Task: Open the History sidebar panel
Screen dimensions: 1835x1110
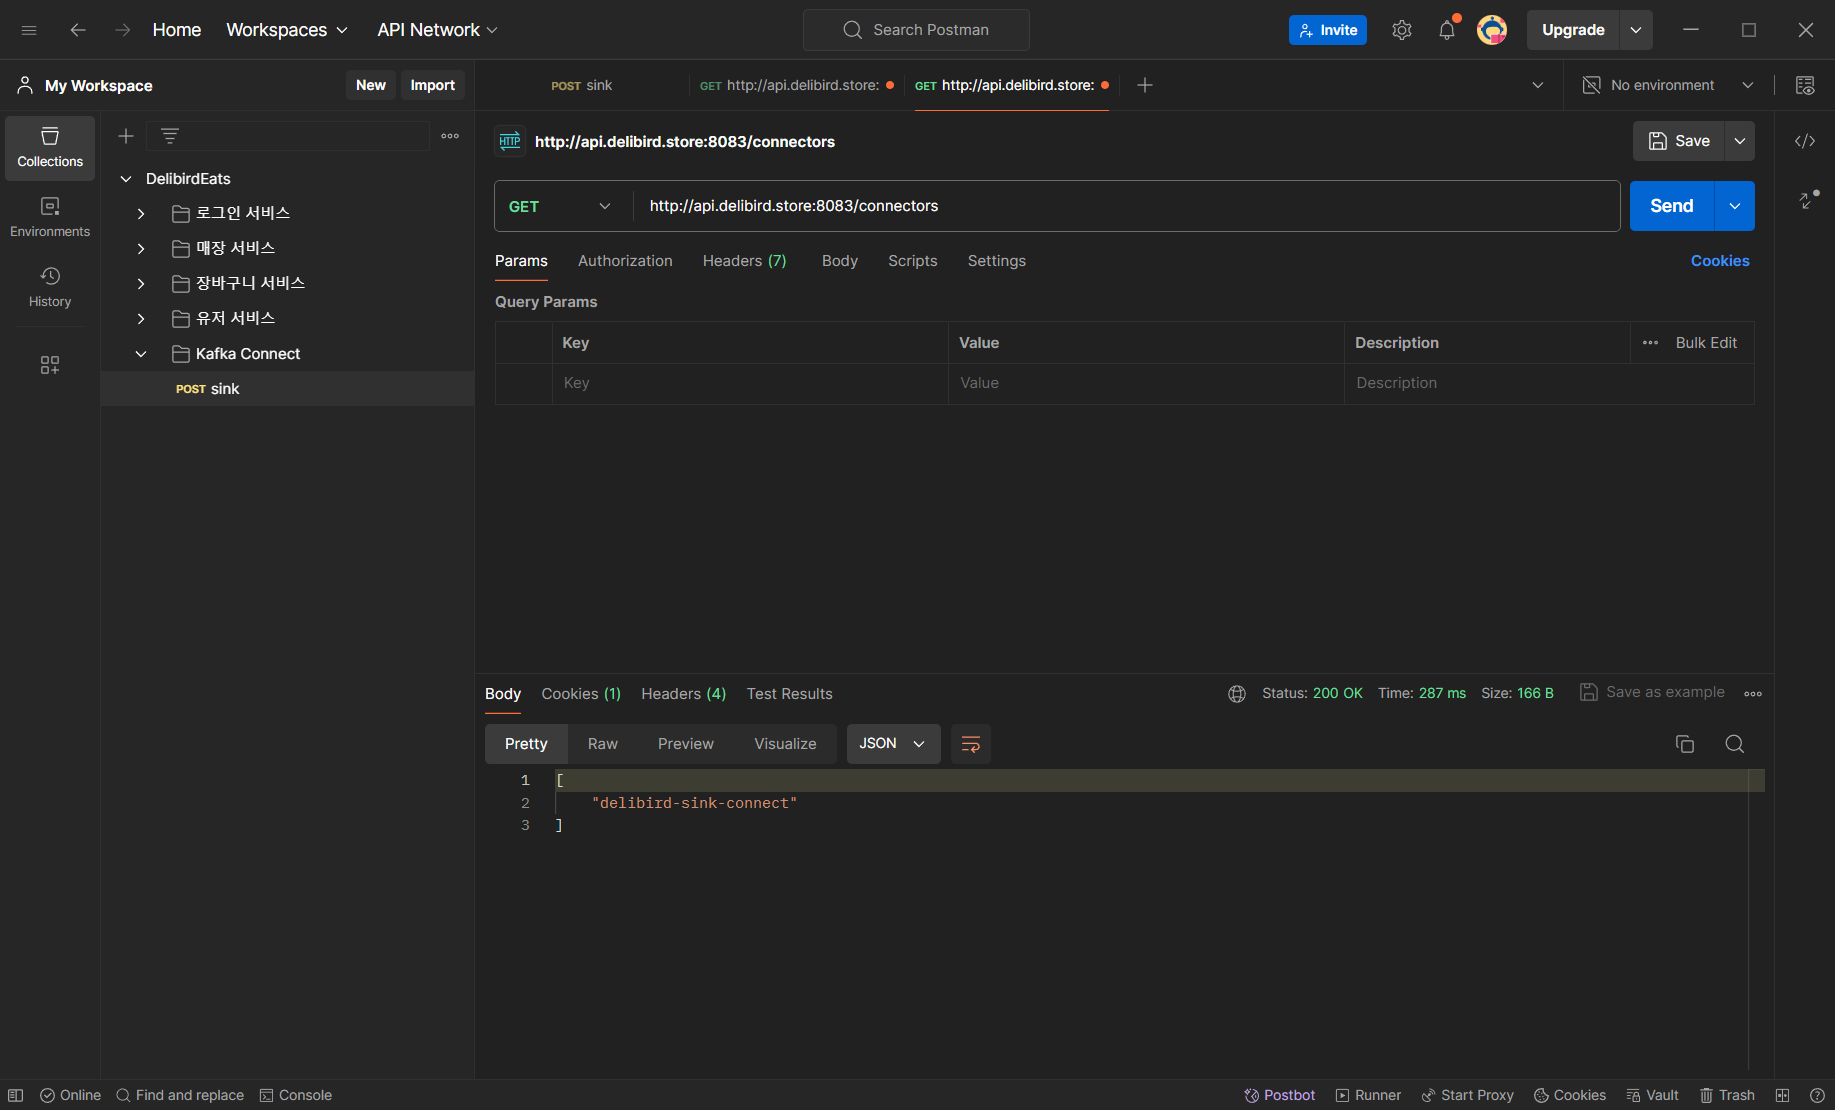Action: pyautogui.click(x=50, y=288)
